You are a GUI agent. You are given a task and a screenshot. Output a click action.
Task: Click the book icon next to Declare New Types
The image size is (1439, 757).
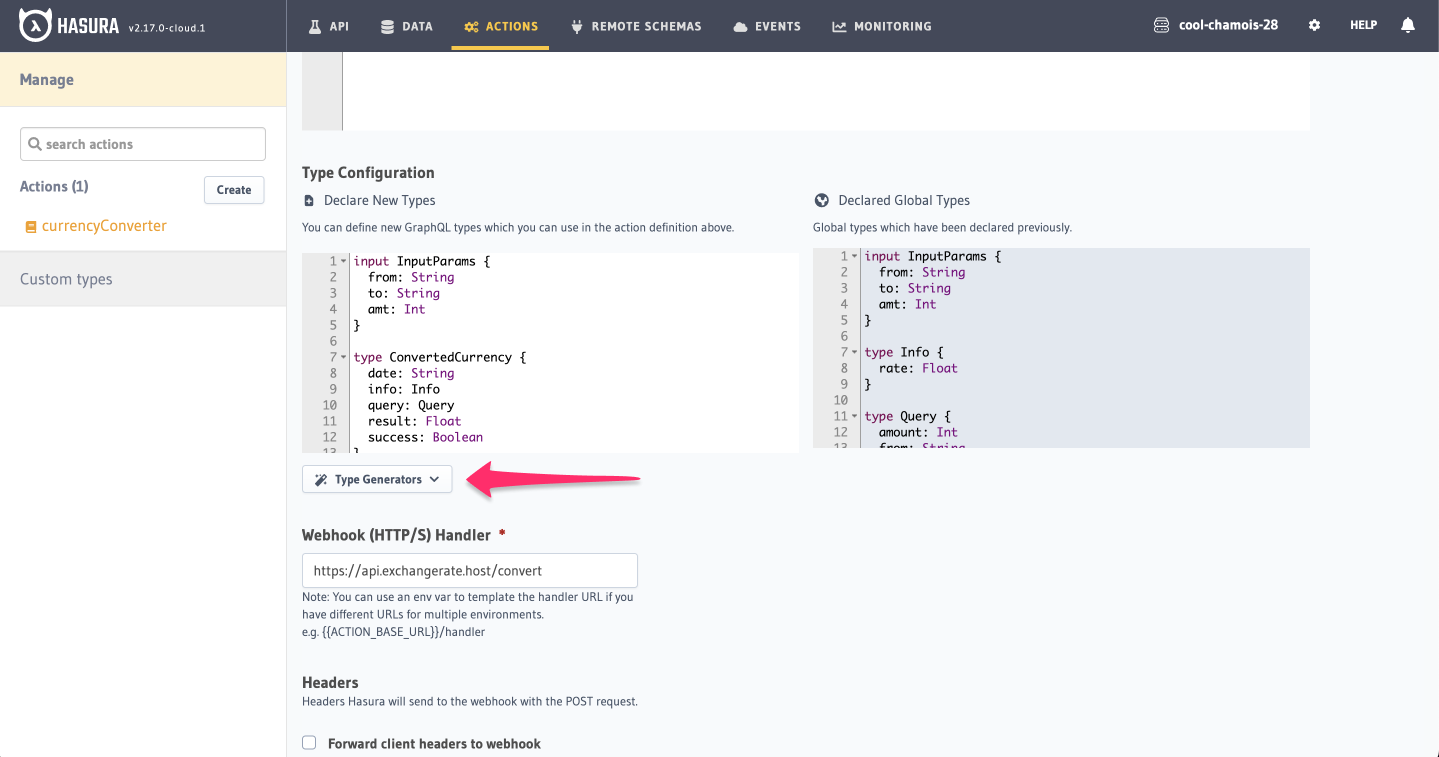coord(311,199)
